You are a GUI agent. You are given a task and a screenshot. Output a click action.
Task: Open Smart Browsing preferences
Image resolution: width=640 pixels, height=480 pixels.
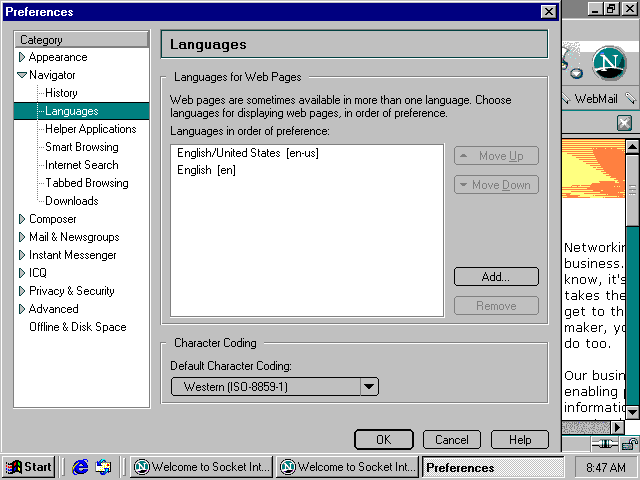point(82,147)
